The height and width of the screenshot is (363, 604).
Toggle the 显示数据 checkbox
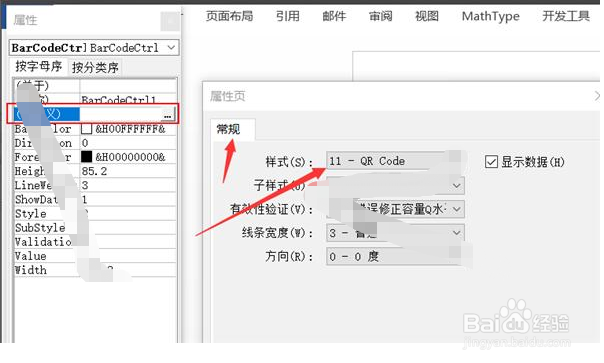coord(491,162)
